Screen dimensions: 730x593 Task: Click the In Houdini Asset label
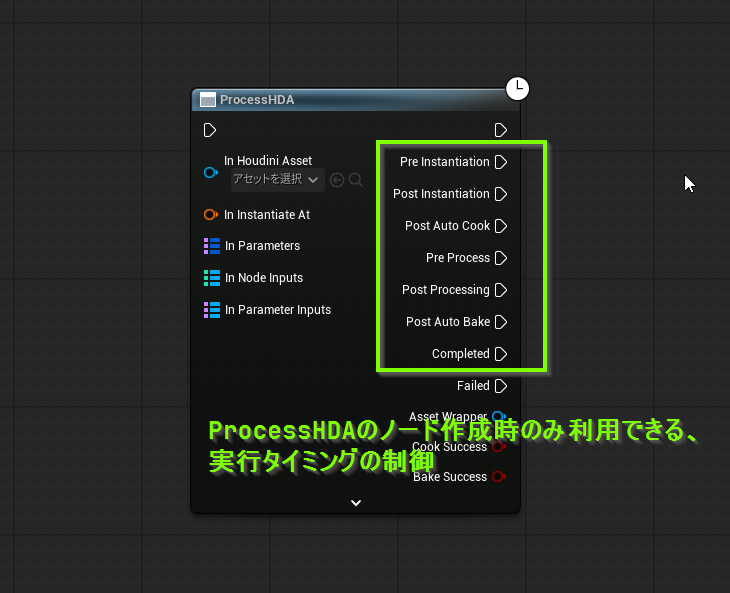[x=268, y=161]
